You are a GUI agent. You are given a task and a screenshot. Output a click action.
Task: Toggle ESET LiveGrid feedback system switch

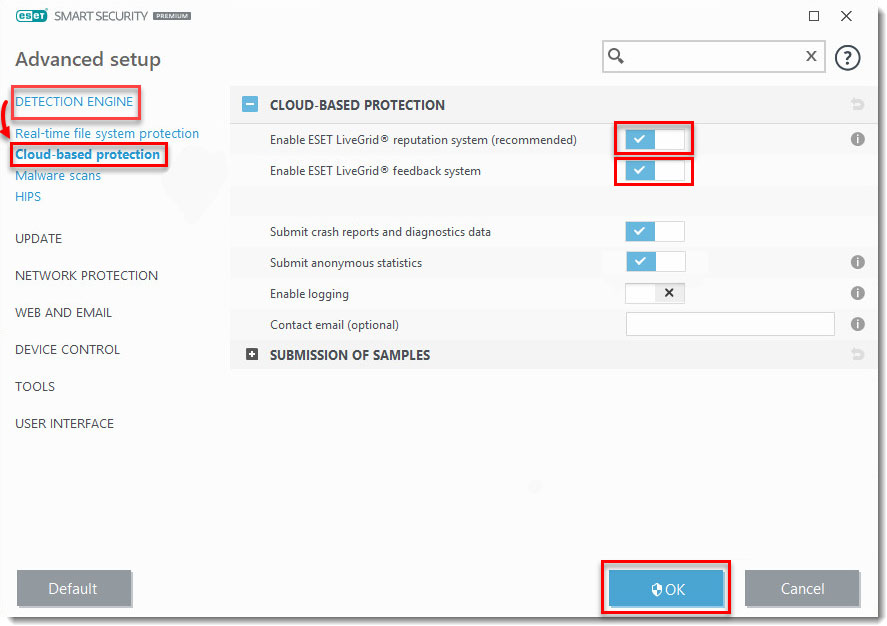[655, 170]
